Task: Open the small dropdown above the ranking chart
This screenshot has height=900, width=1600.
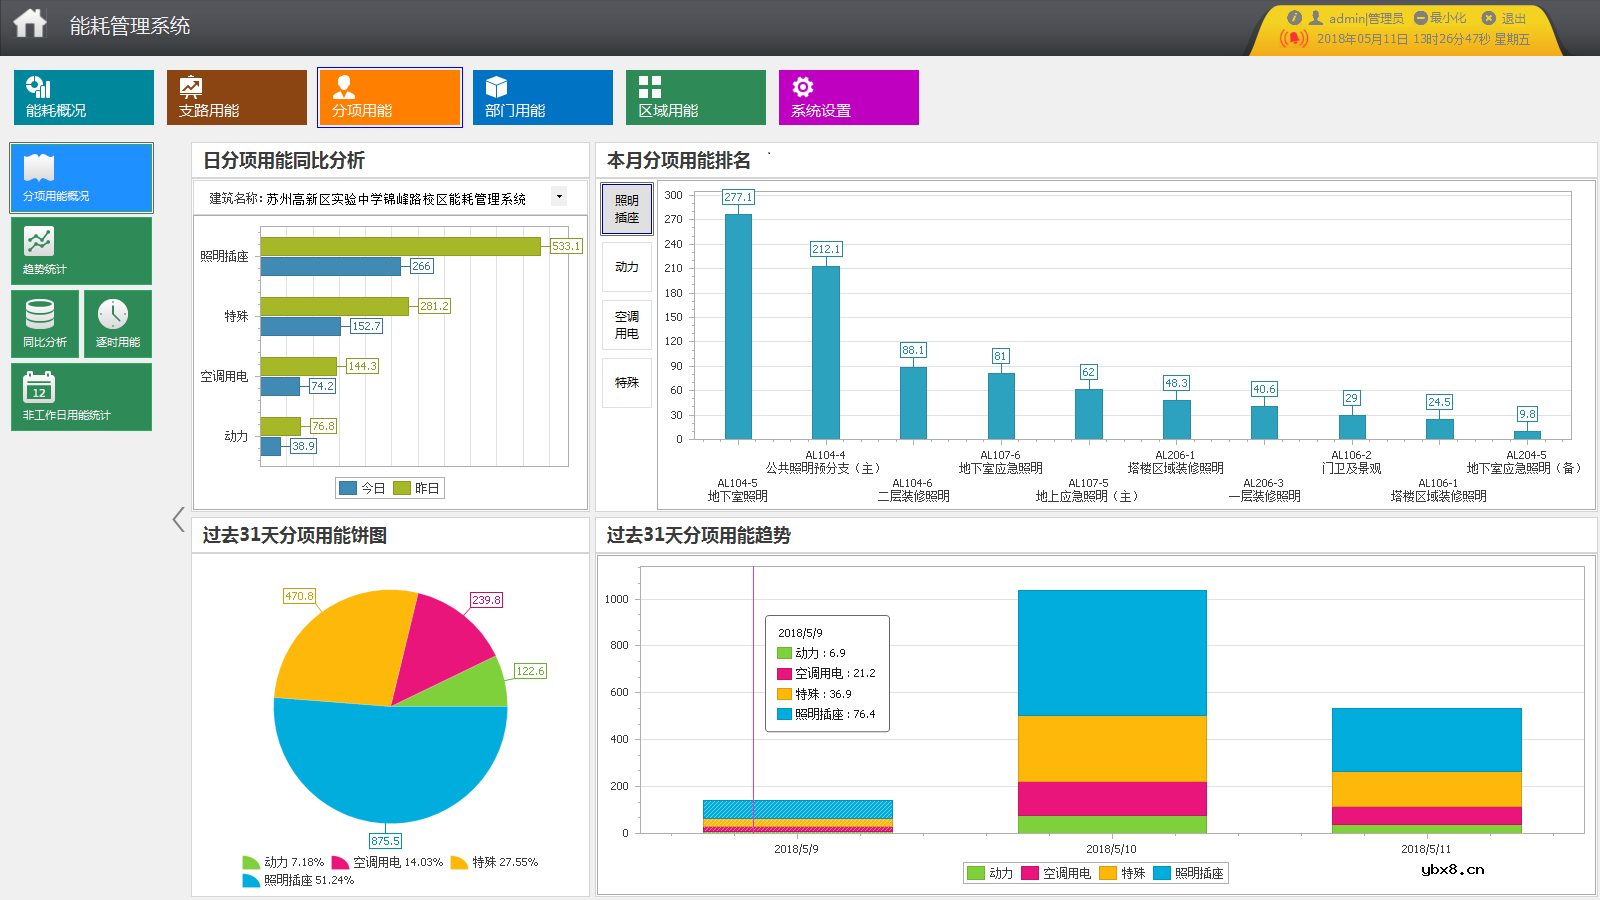Action: (769, 152)
